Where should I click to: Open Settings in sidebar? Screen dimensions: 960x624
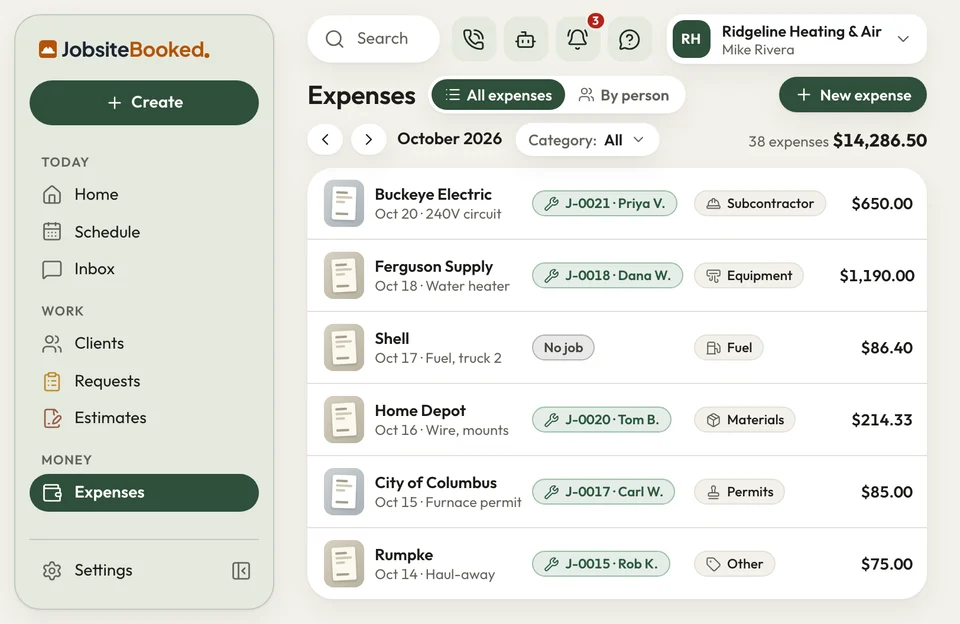pos(88,570)
